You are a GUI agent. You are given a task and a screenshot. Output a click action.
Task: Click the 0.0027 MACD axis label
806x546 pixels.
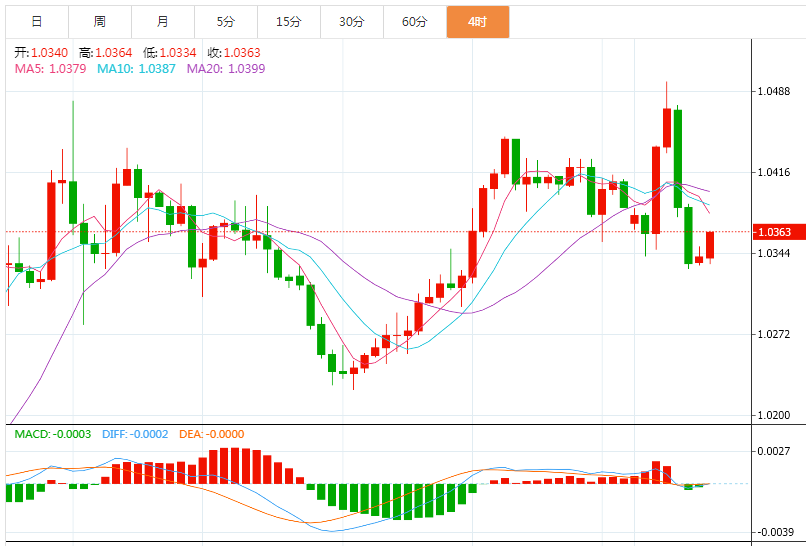click(774, 451)
